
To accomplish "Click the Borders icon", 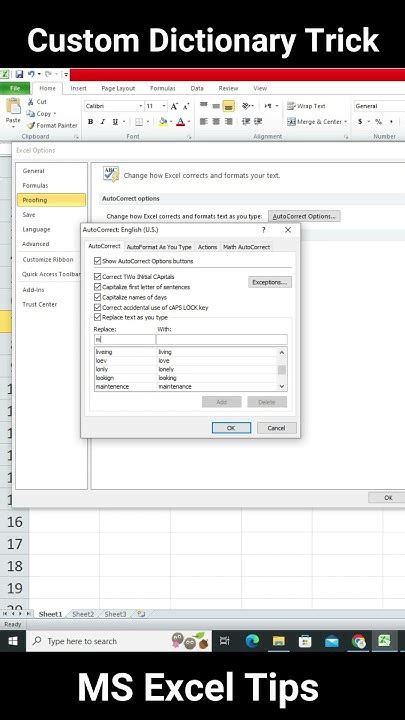I will (139, 122).
